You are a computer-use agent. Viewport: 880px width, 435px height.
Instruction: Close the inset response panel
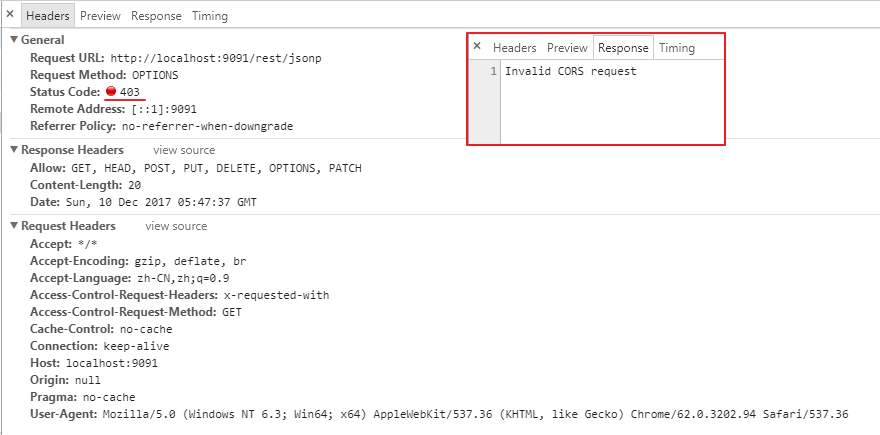[x=477, y=46]
